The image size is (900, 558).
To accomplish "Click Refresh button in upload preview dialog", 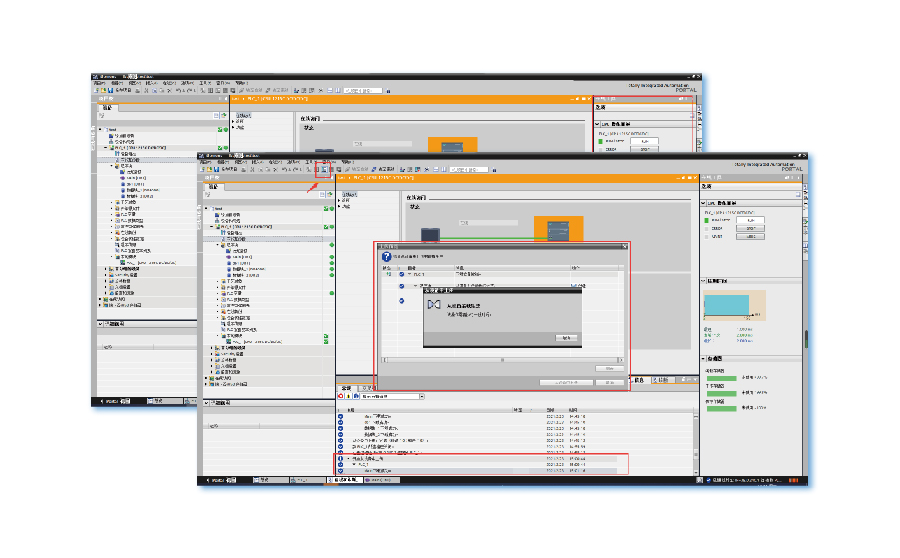I will (x=610, y=369).
